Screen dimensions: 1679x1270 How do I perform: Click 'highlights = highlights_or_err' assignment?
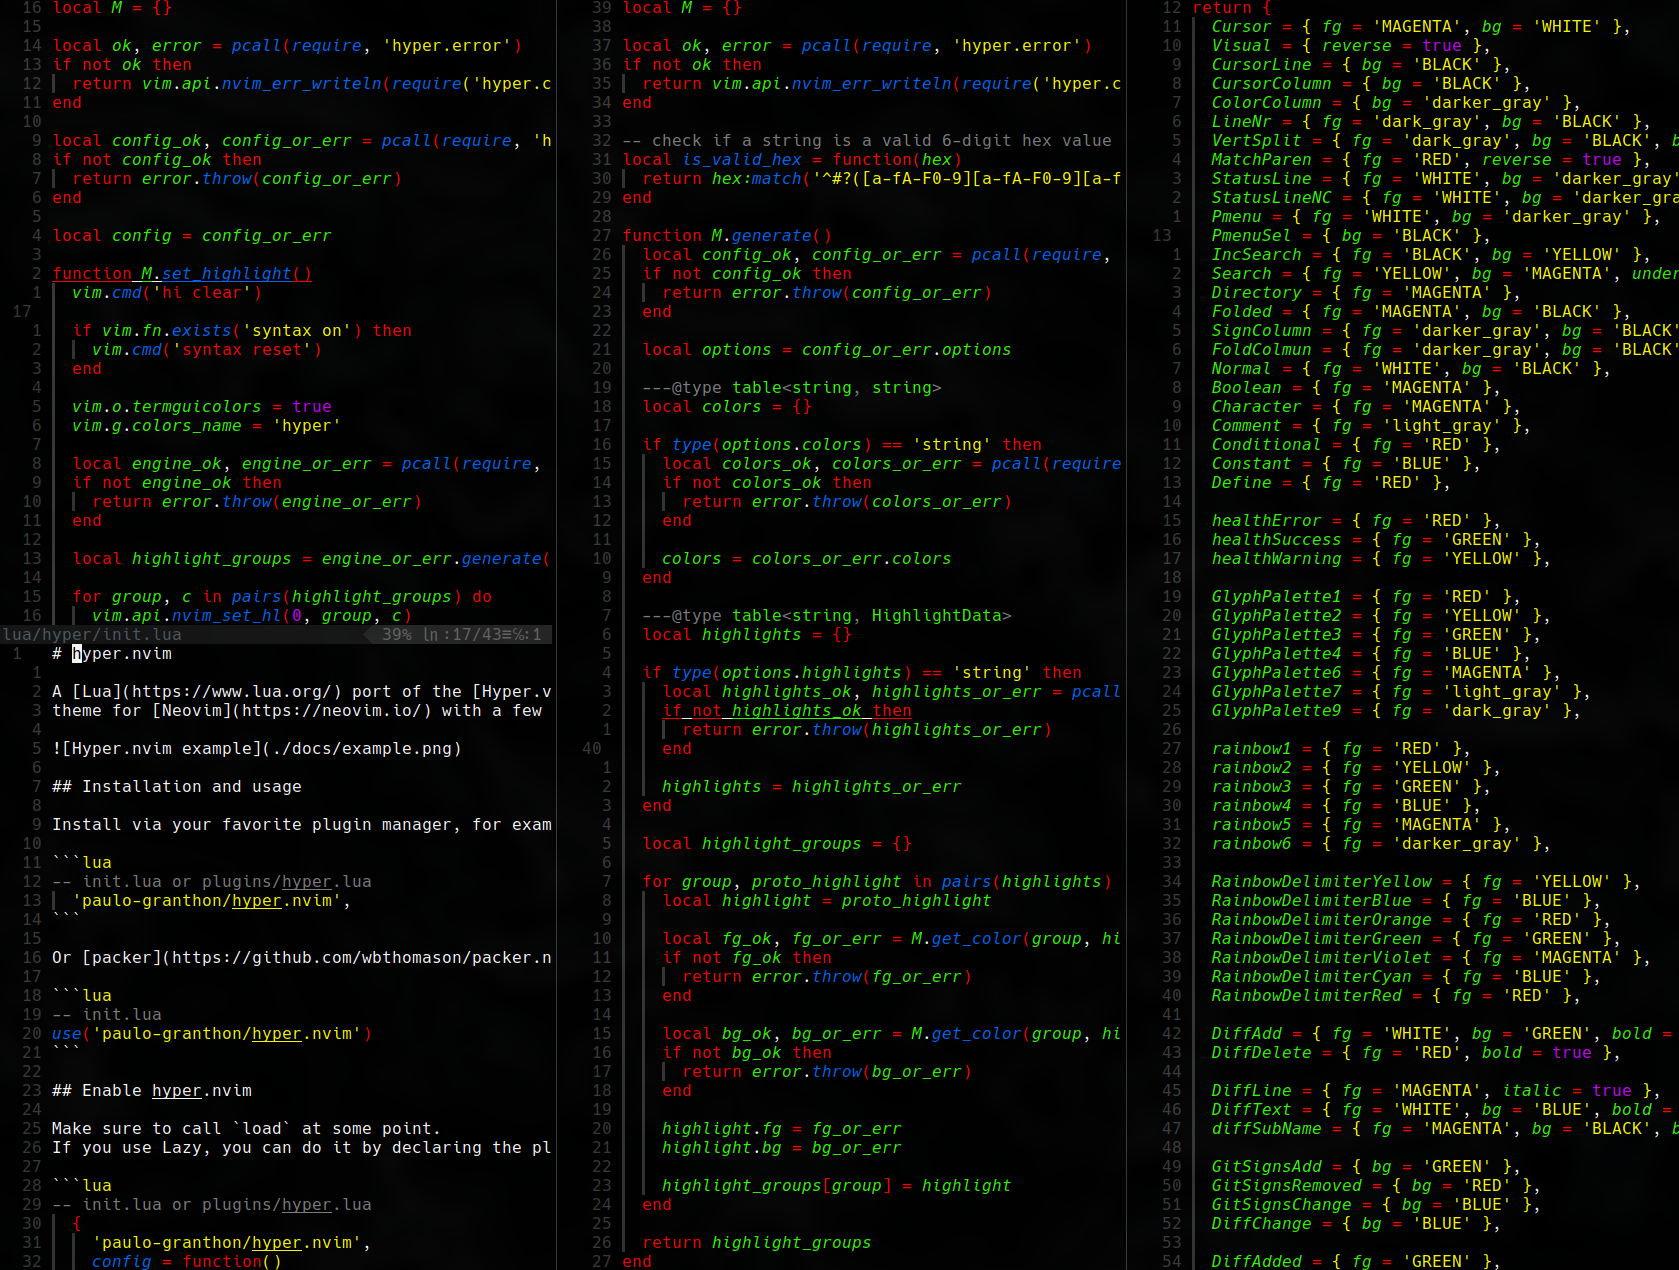click(x=812, y=786)
